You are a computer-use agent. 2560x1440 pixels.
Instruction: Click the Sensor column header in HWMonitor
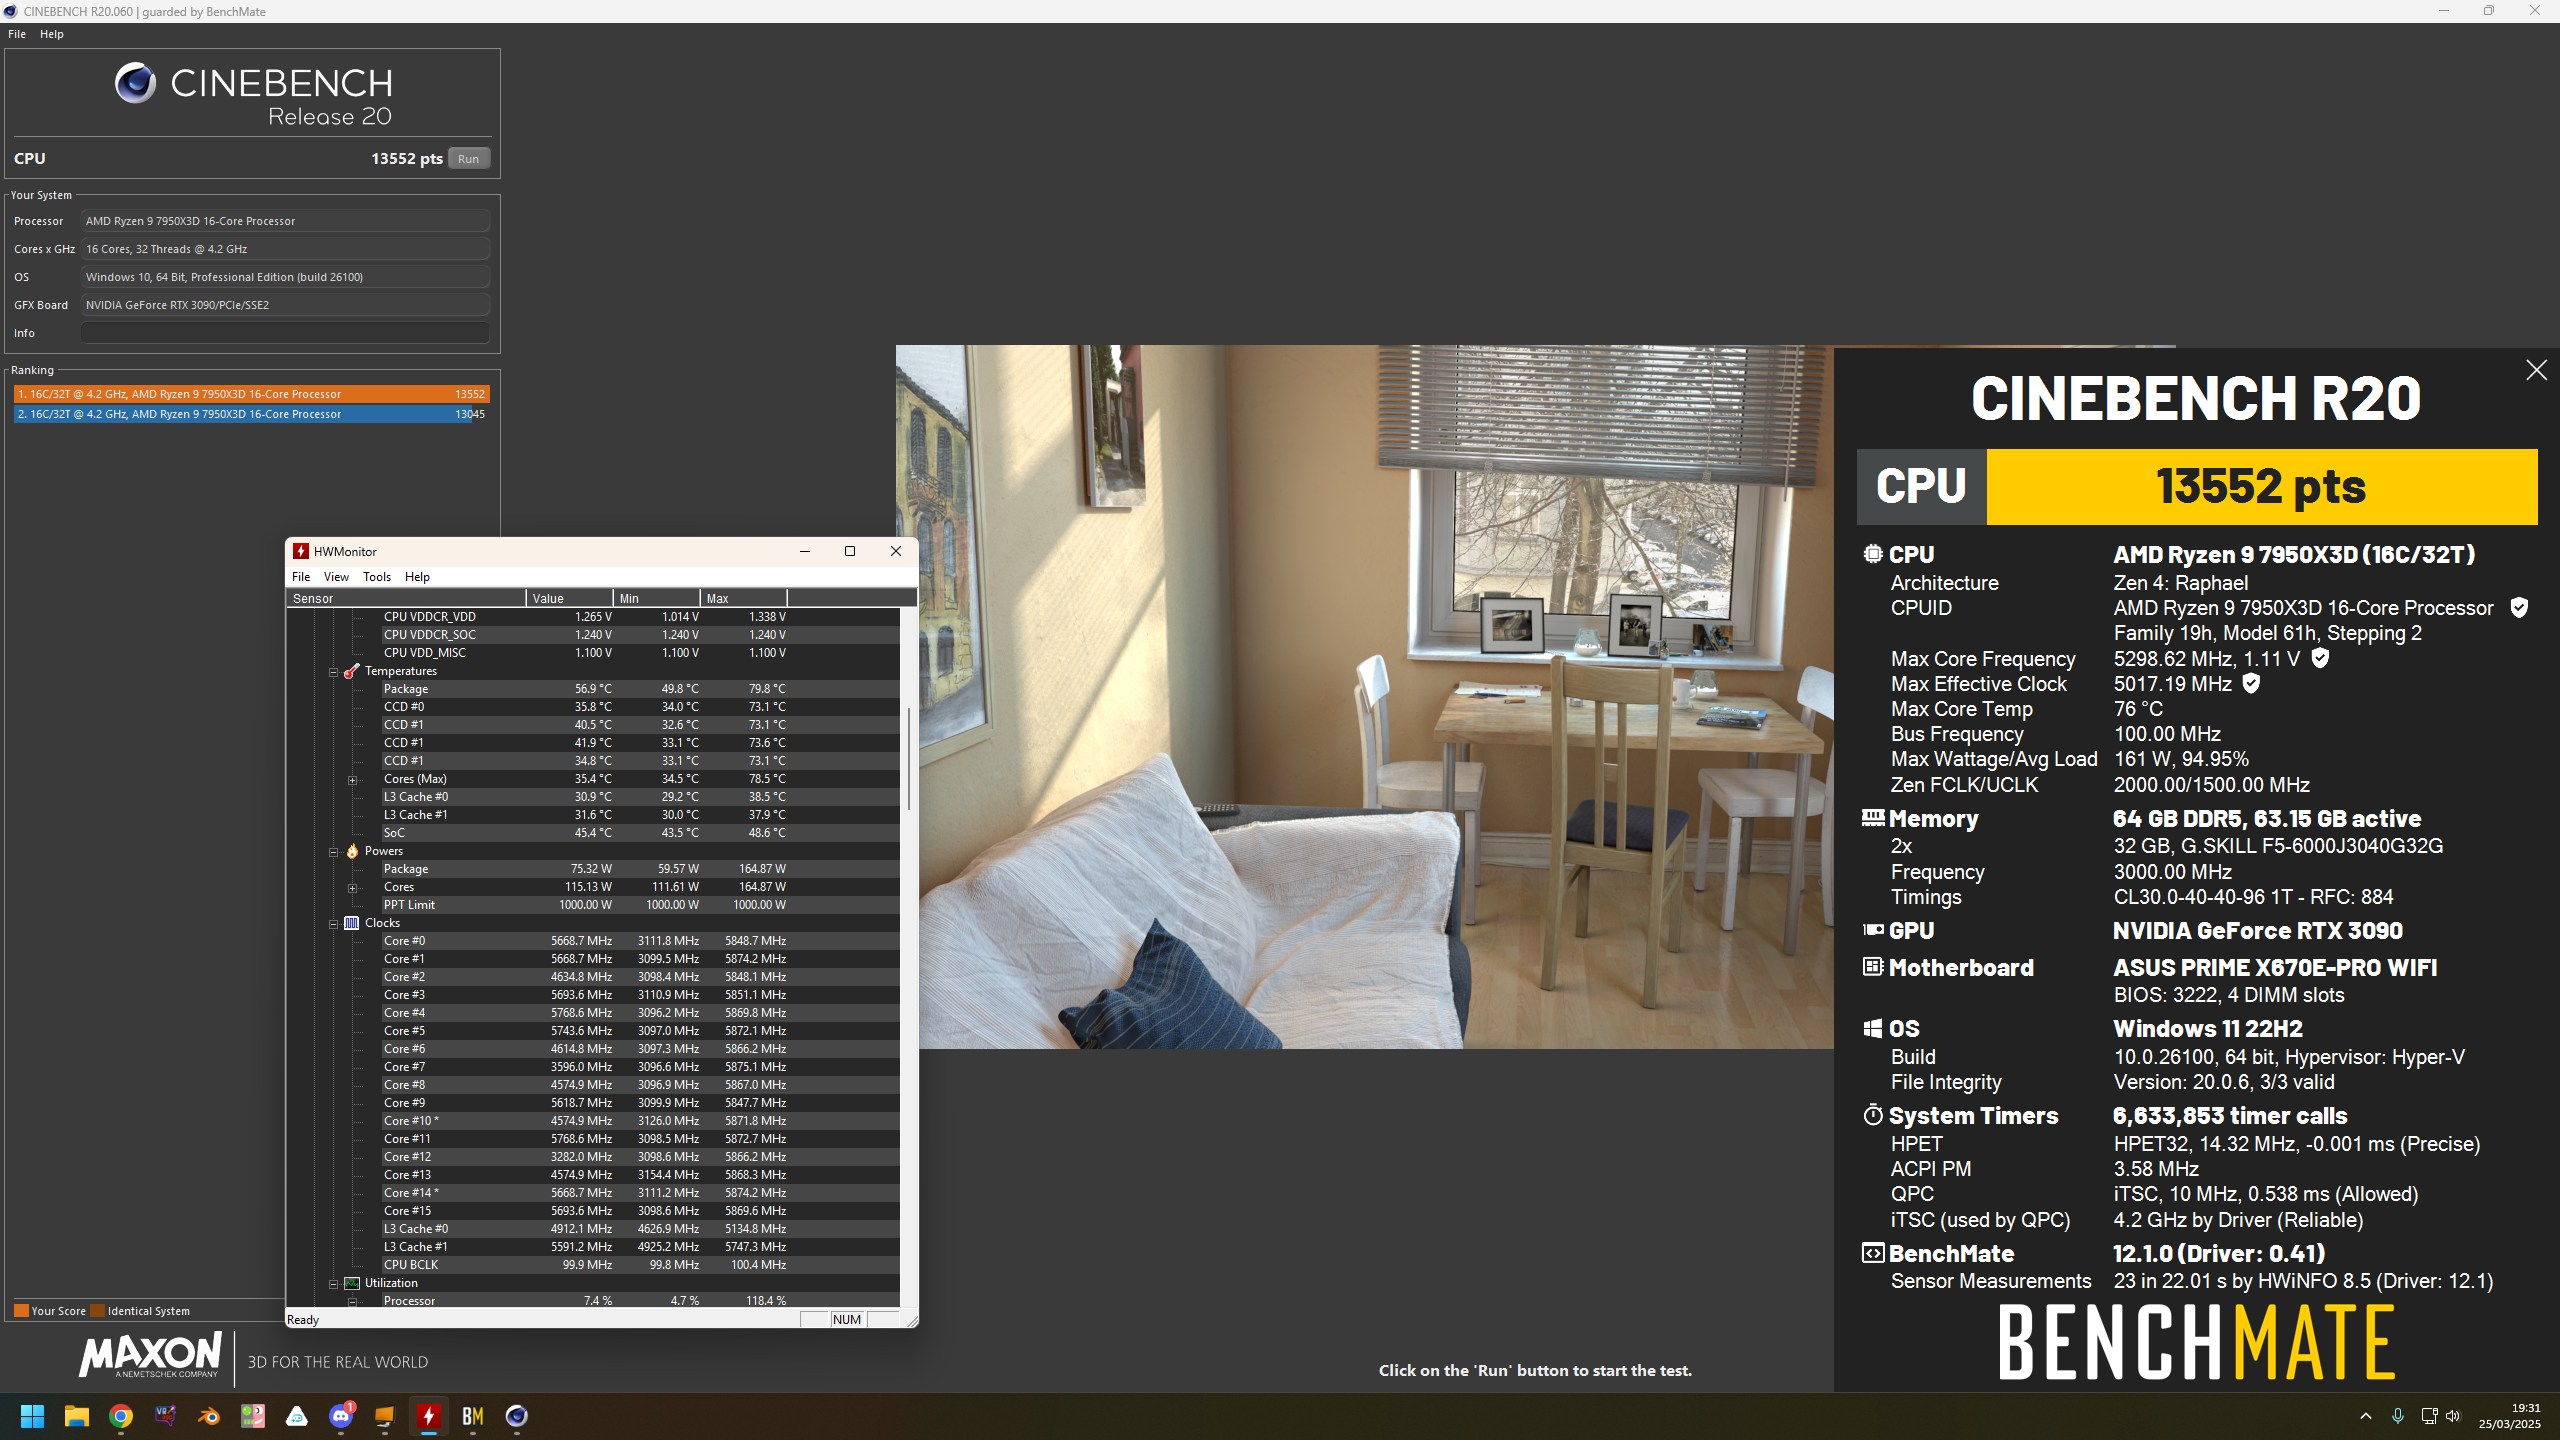point(406,598)
